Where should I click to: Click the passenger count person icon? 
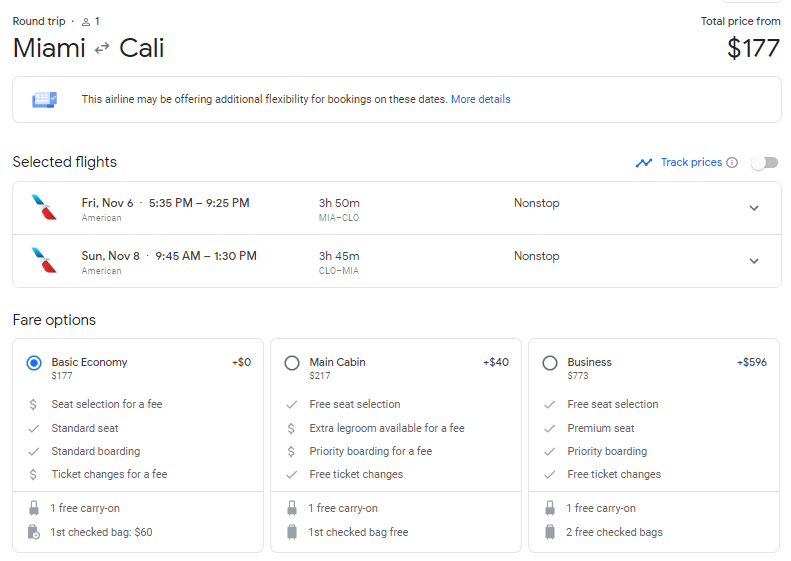[86, 21]
